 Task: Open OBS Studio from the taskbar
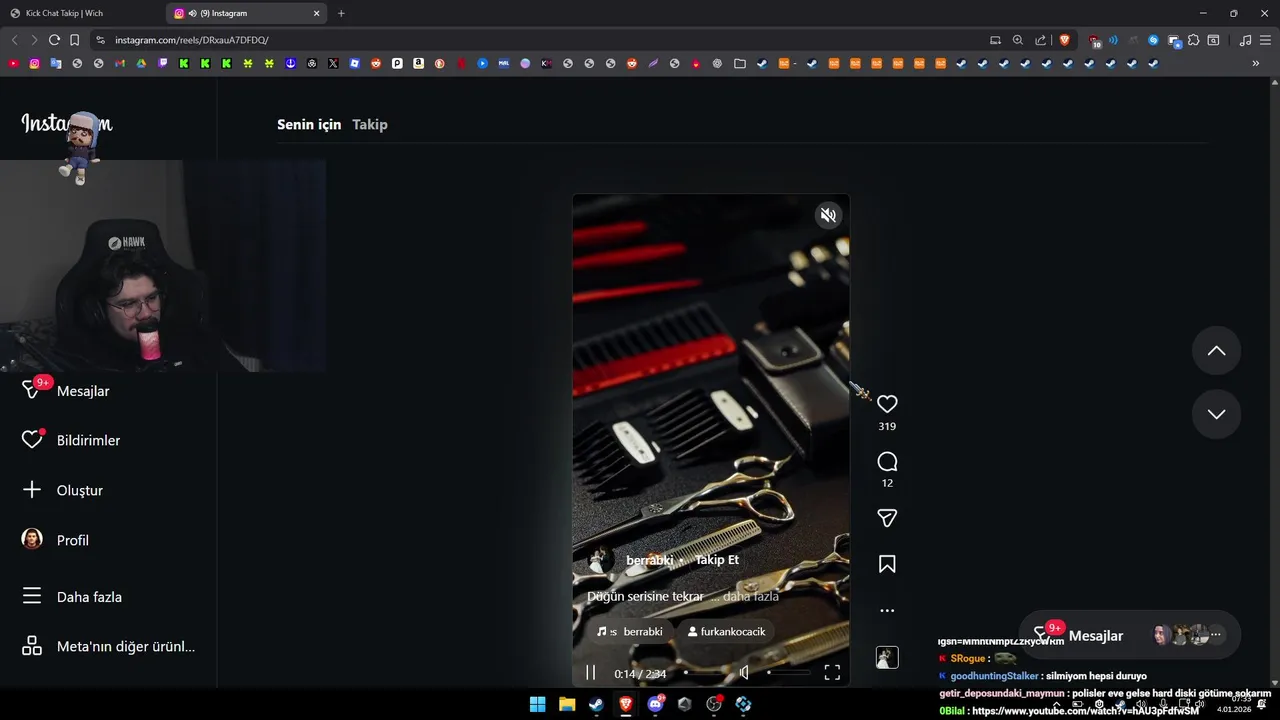tap(714, 704)
